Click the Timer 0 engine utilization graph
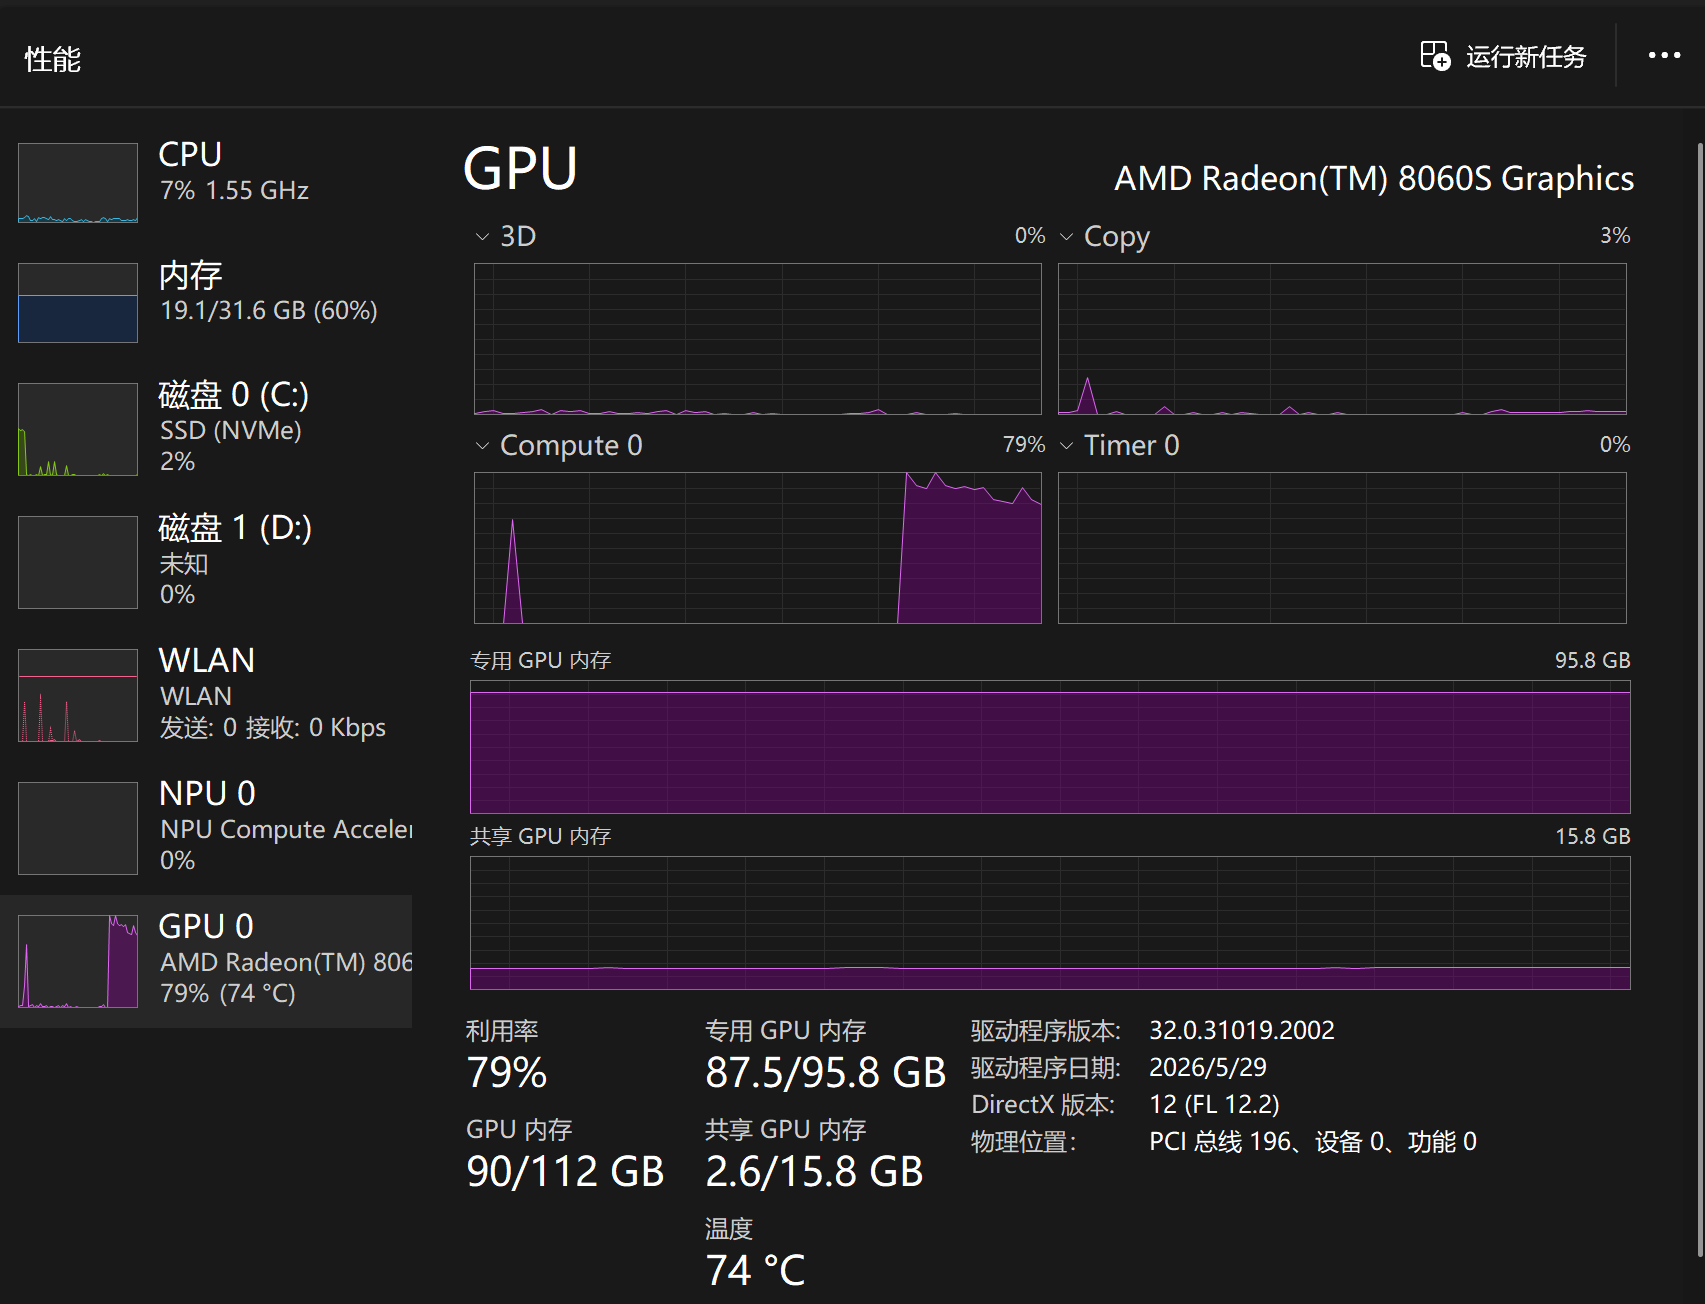The width and height of the screenshot is (1705, 1304). point(1342,548)
